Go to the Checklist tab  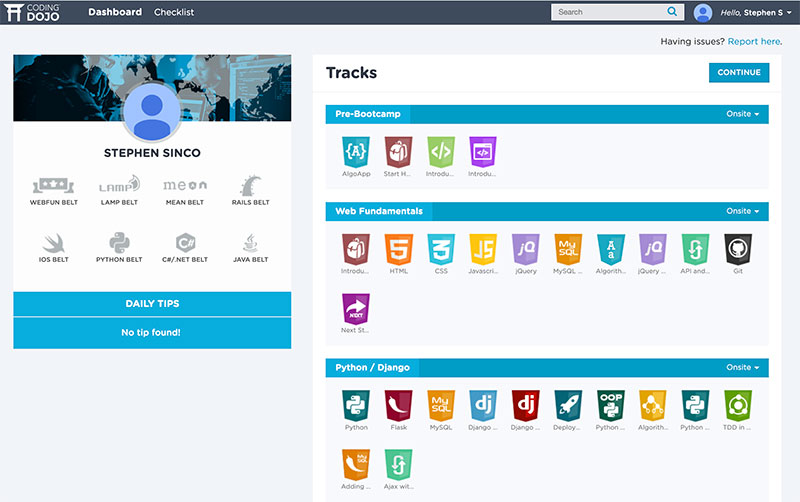tap(174, 12)
